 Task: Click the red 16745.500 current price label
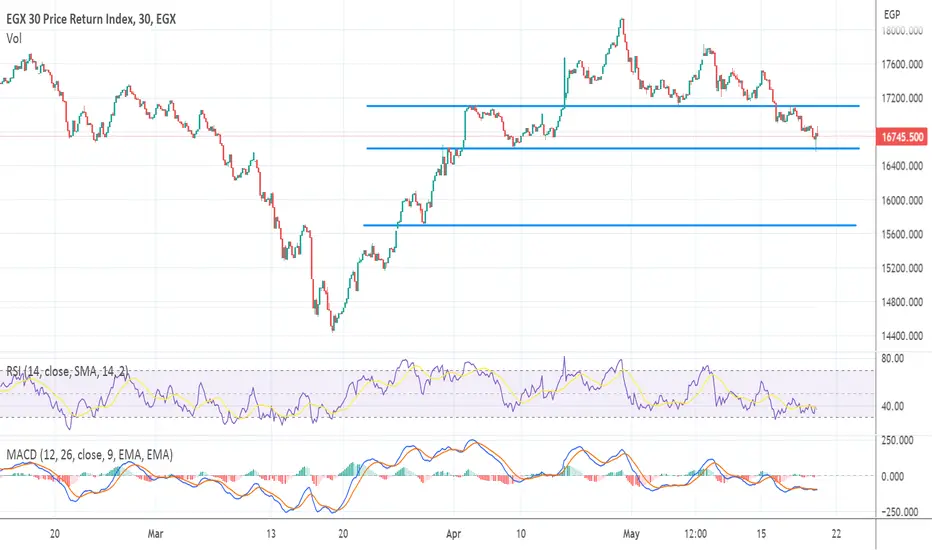902,137
